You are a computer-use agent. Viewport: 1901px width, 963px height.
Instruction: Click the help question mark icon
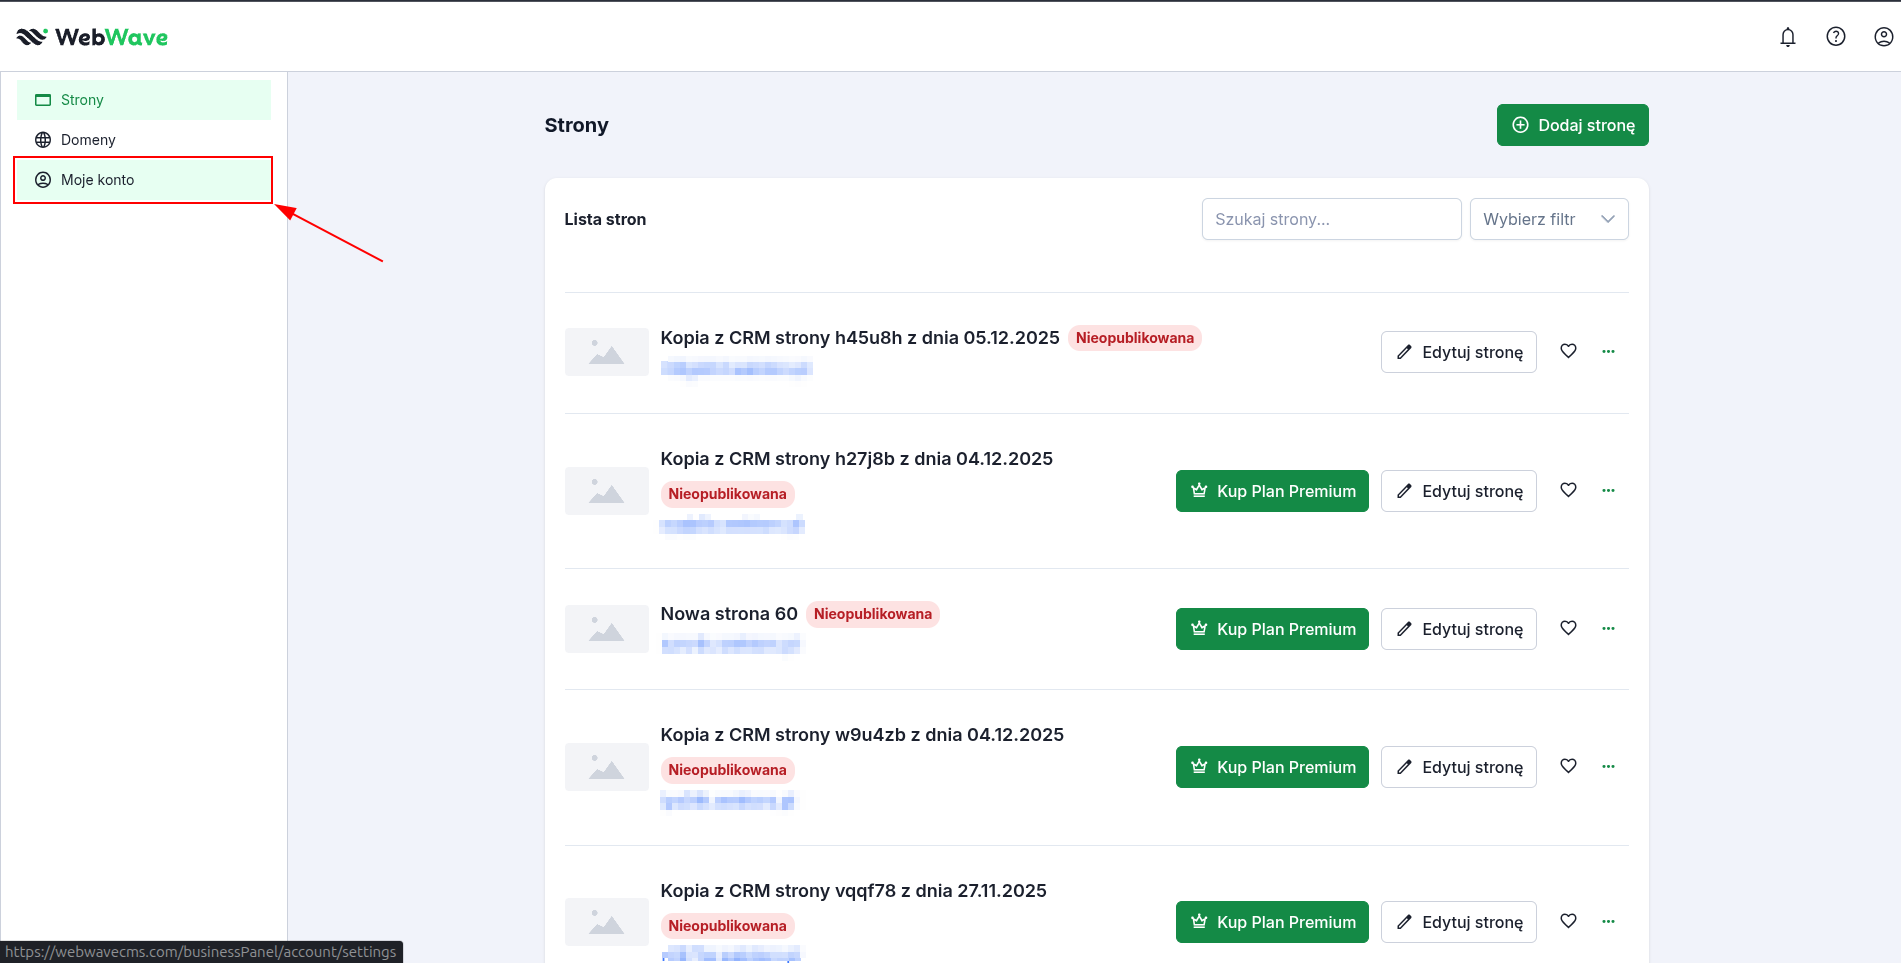(x=1835, y=37)
